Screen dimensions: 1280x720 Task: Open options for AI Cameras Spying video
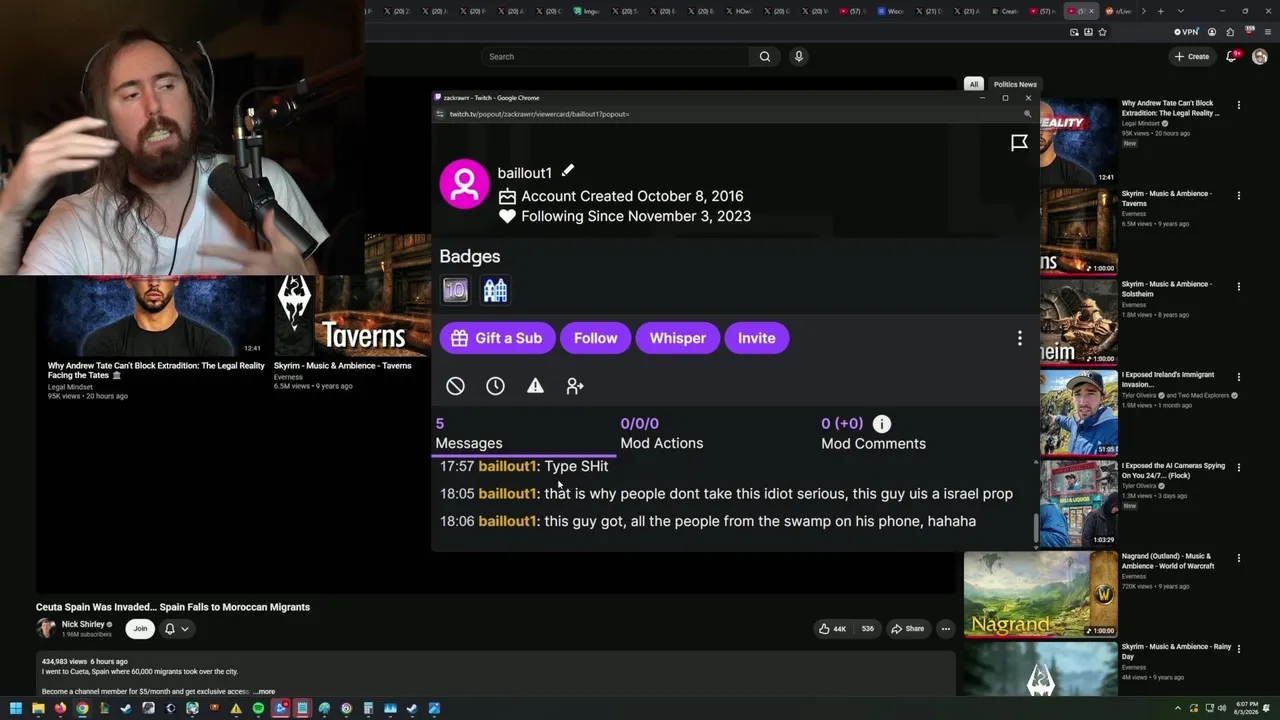click(x=1238, y=467)
